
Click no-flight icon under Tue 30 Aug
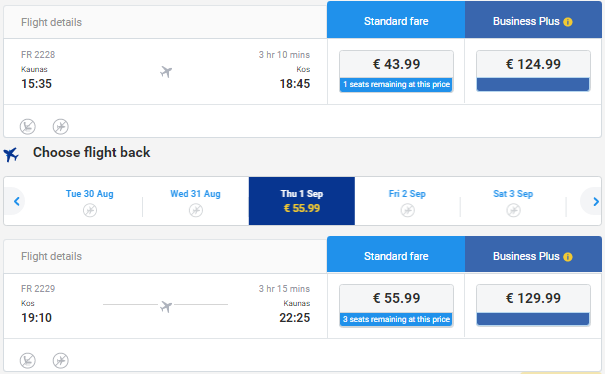[x=90, y=210]
